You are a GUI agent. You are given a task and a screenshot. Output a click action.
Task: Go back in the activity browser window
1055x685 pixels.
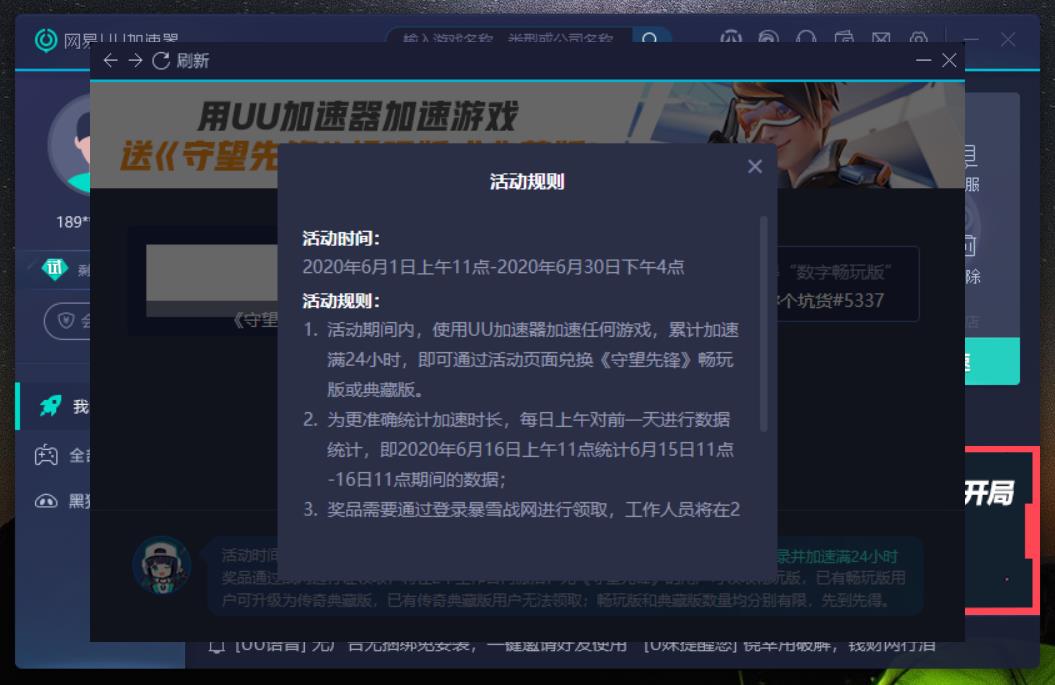pyautogui.click(x=110, y=61)
